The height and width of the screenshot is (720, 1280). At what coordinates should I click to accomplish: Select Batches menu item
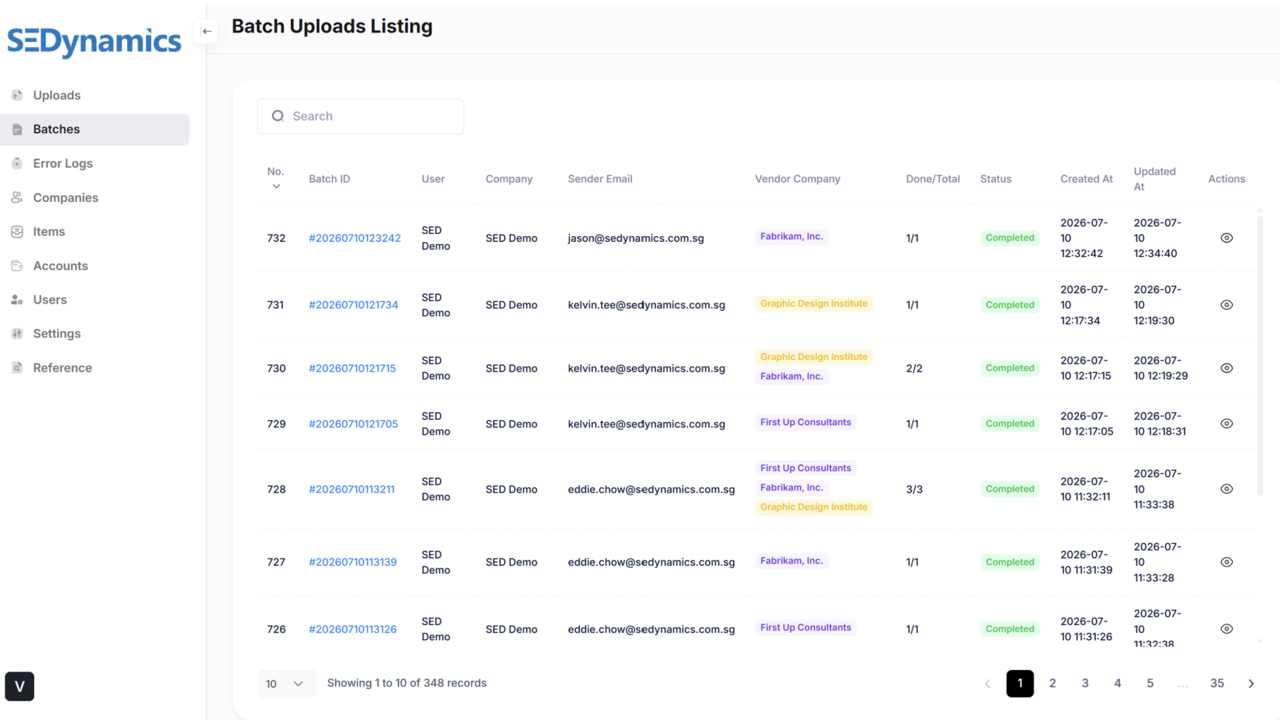[95, 129]
